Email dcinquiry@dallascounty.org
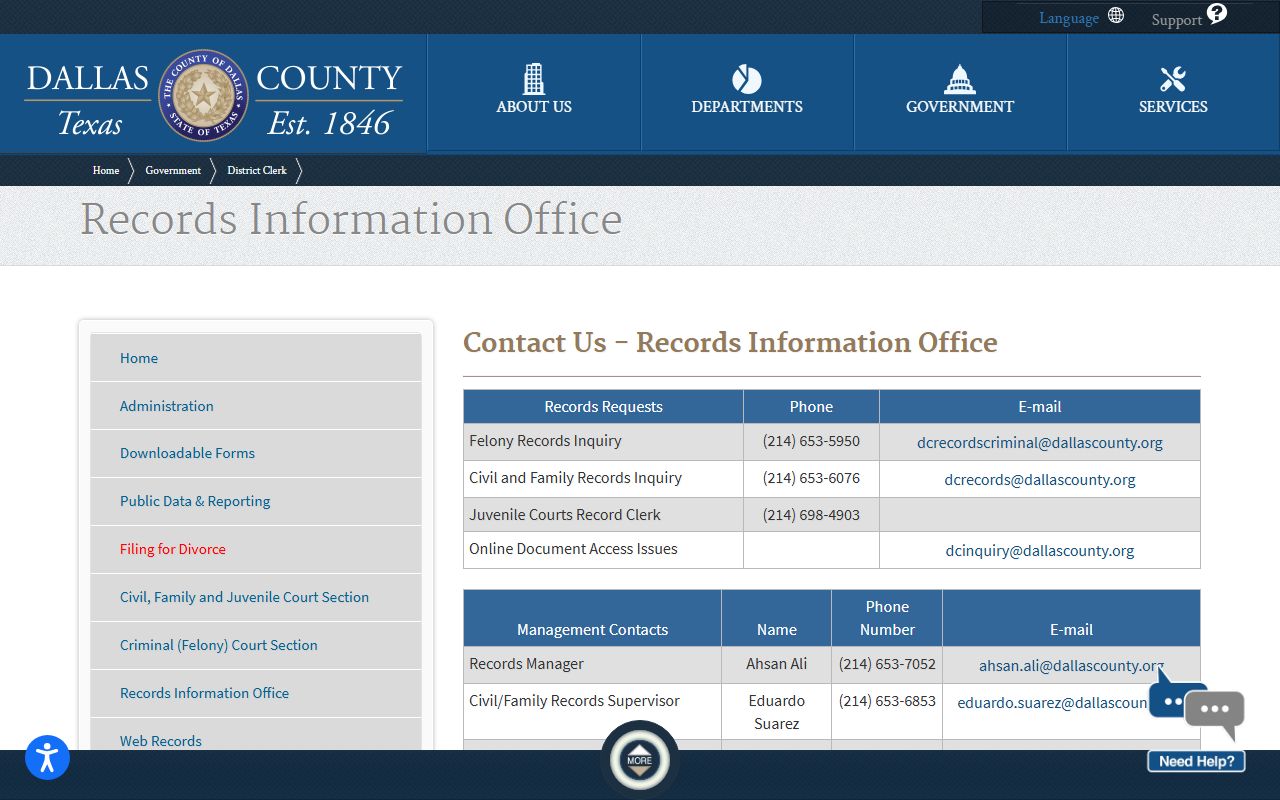The image size is (1280, 800). click(1040, 550)
